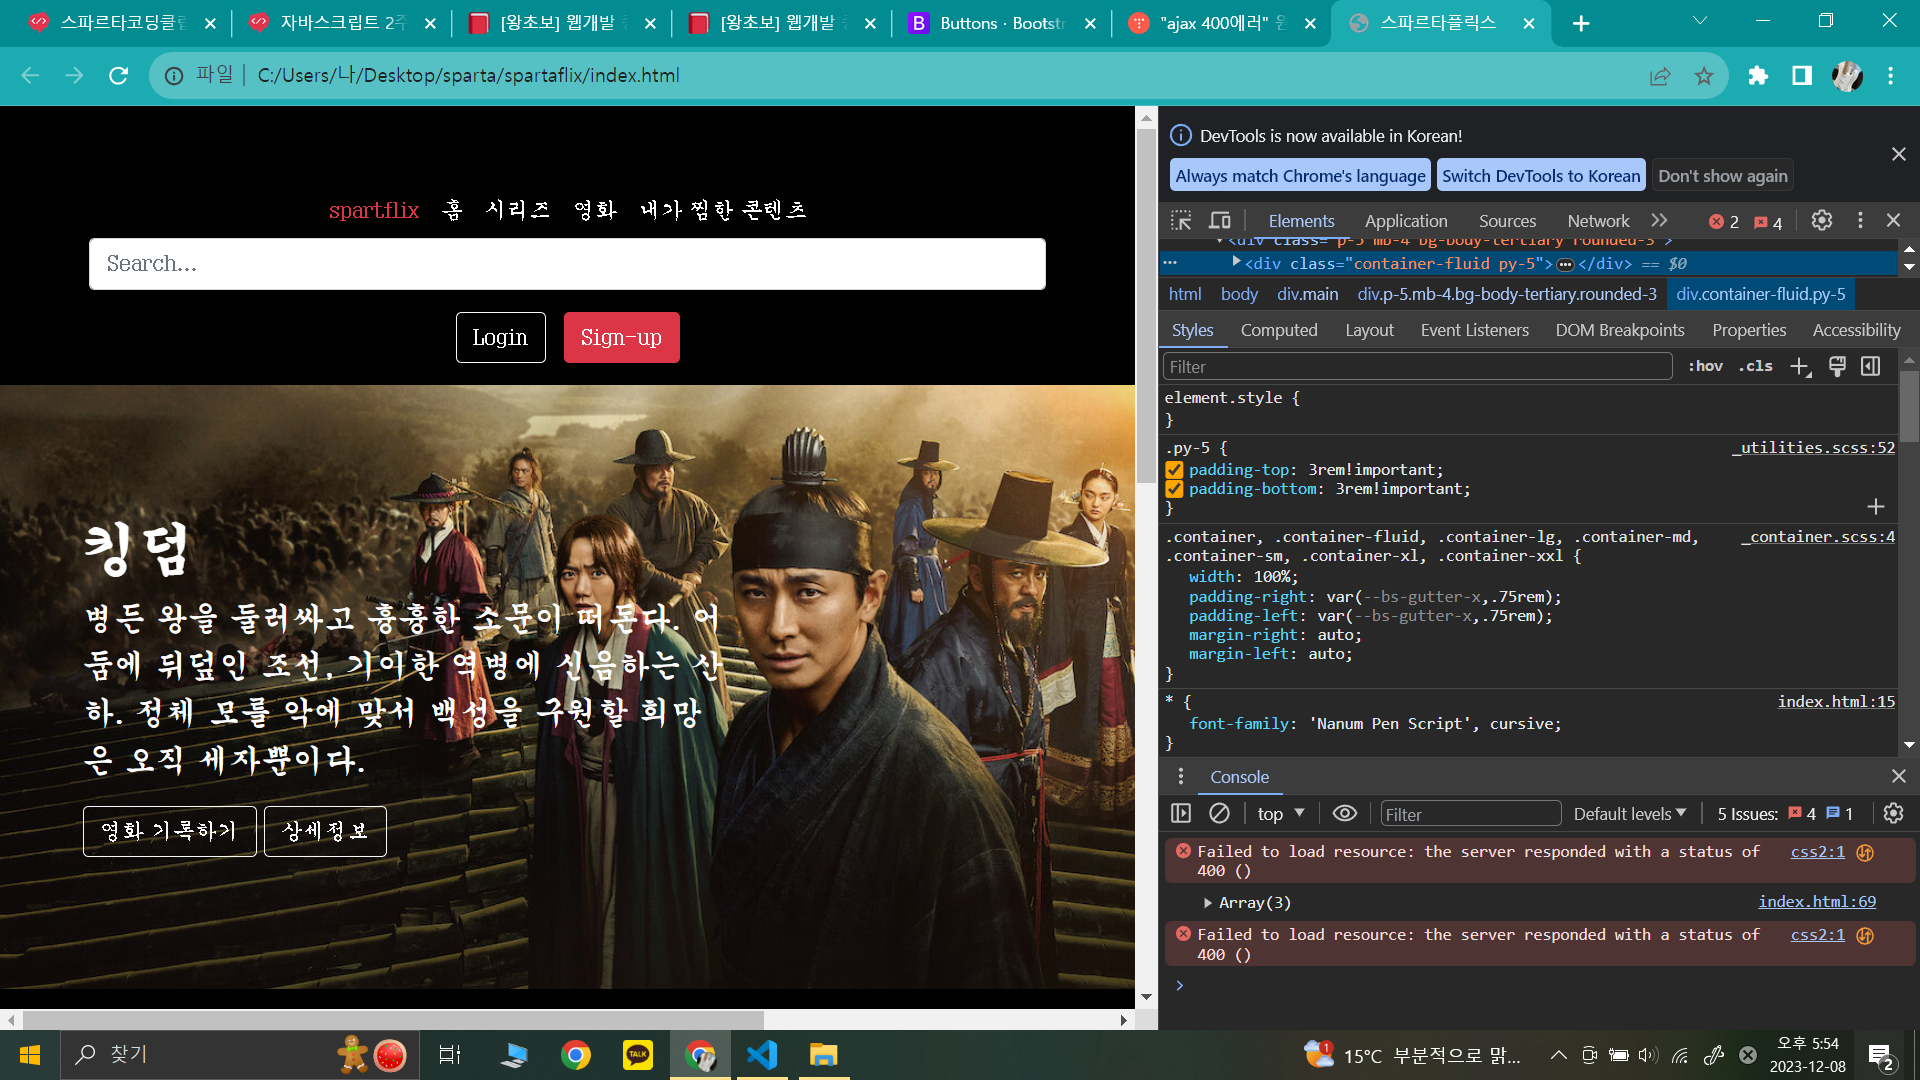The image size is (1920, 1080).
Task: Open the console drawer three-dot menu
Action: tap(1181, 777)
